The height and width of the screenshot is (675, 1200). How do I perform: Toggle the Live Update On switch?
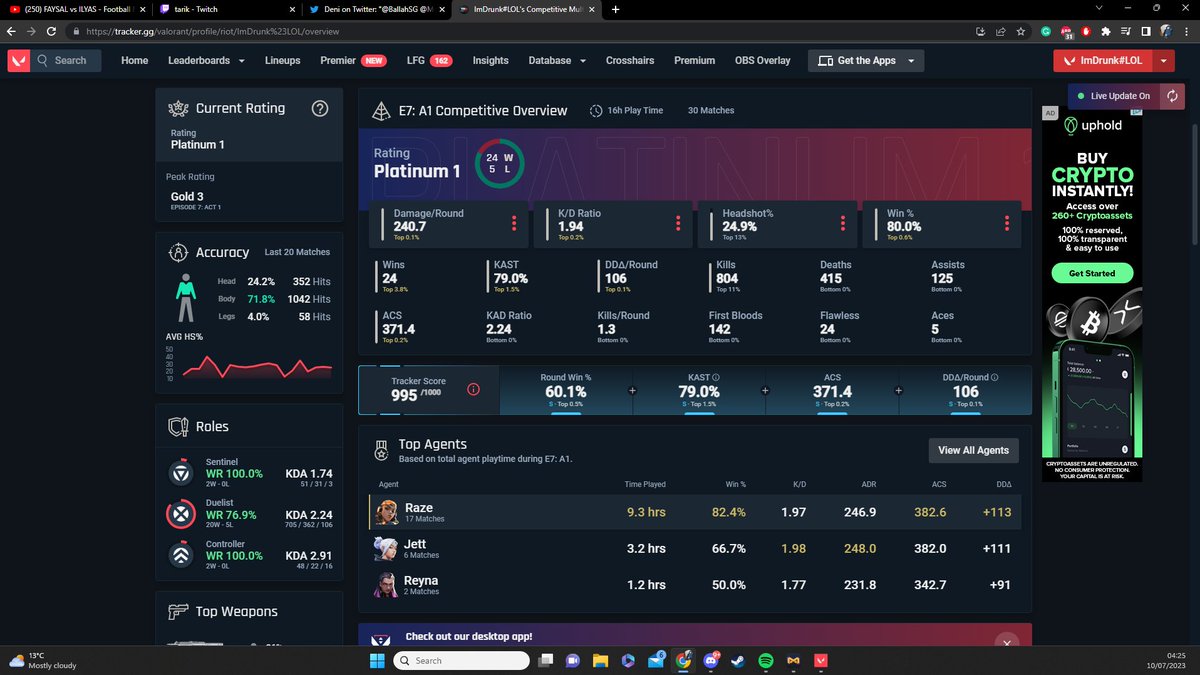tap(1113, 96)
